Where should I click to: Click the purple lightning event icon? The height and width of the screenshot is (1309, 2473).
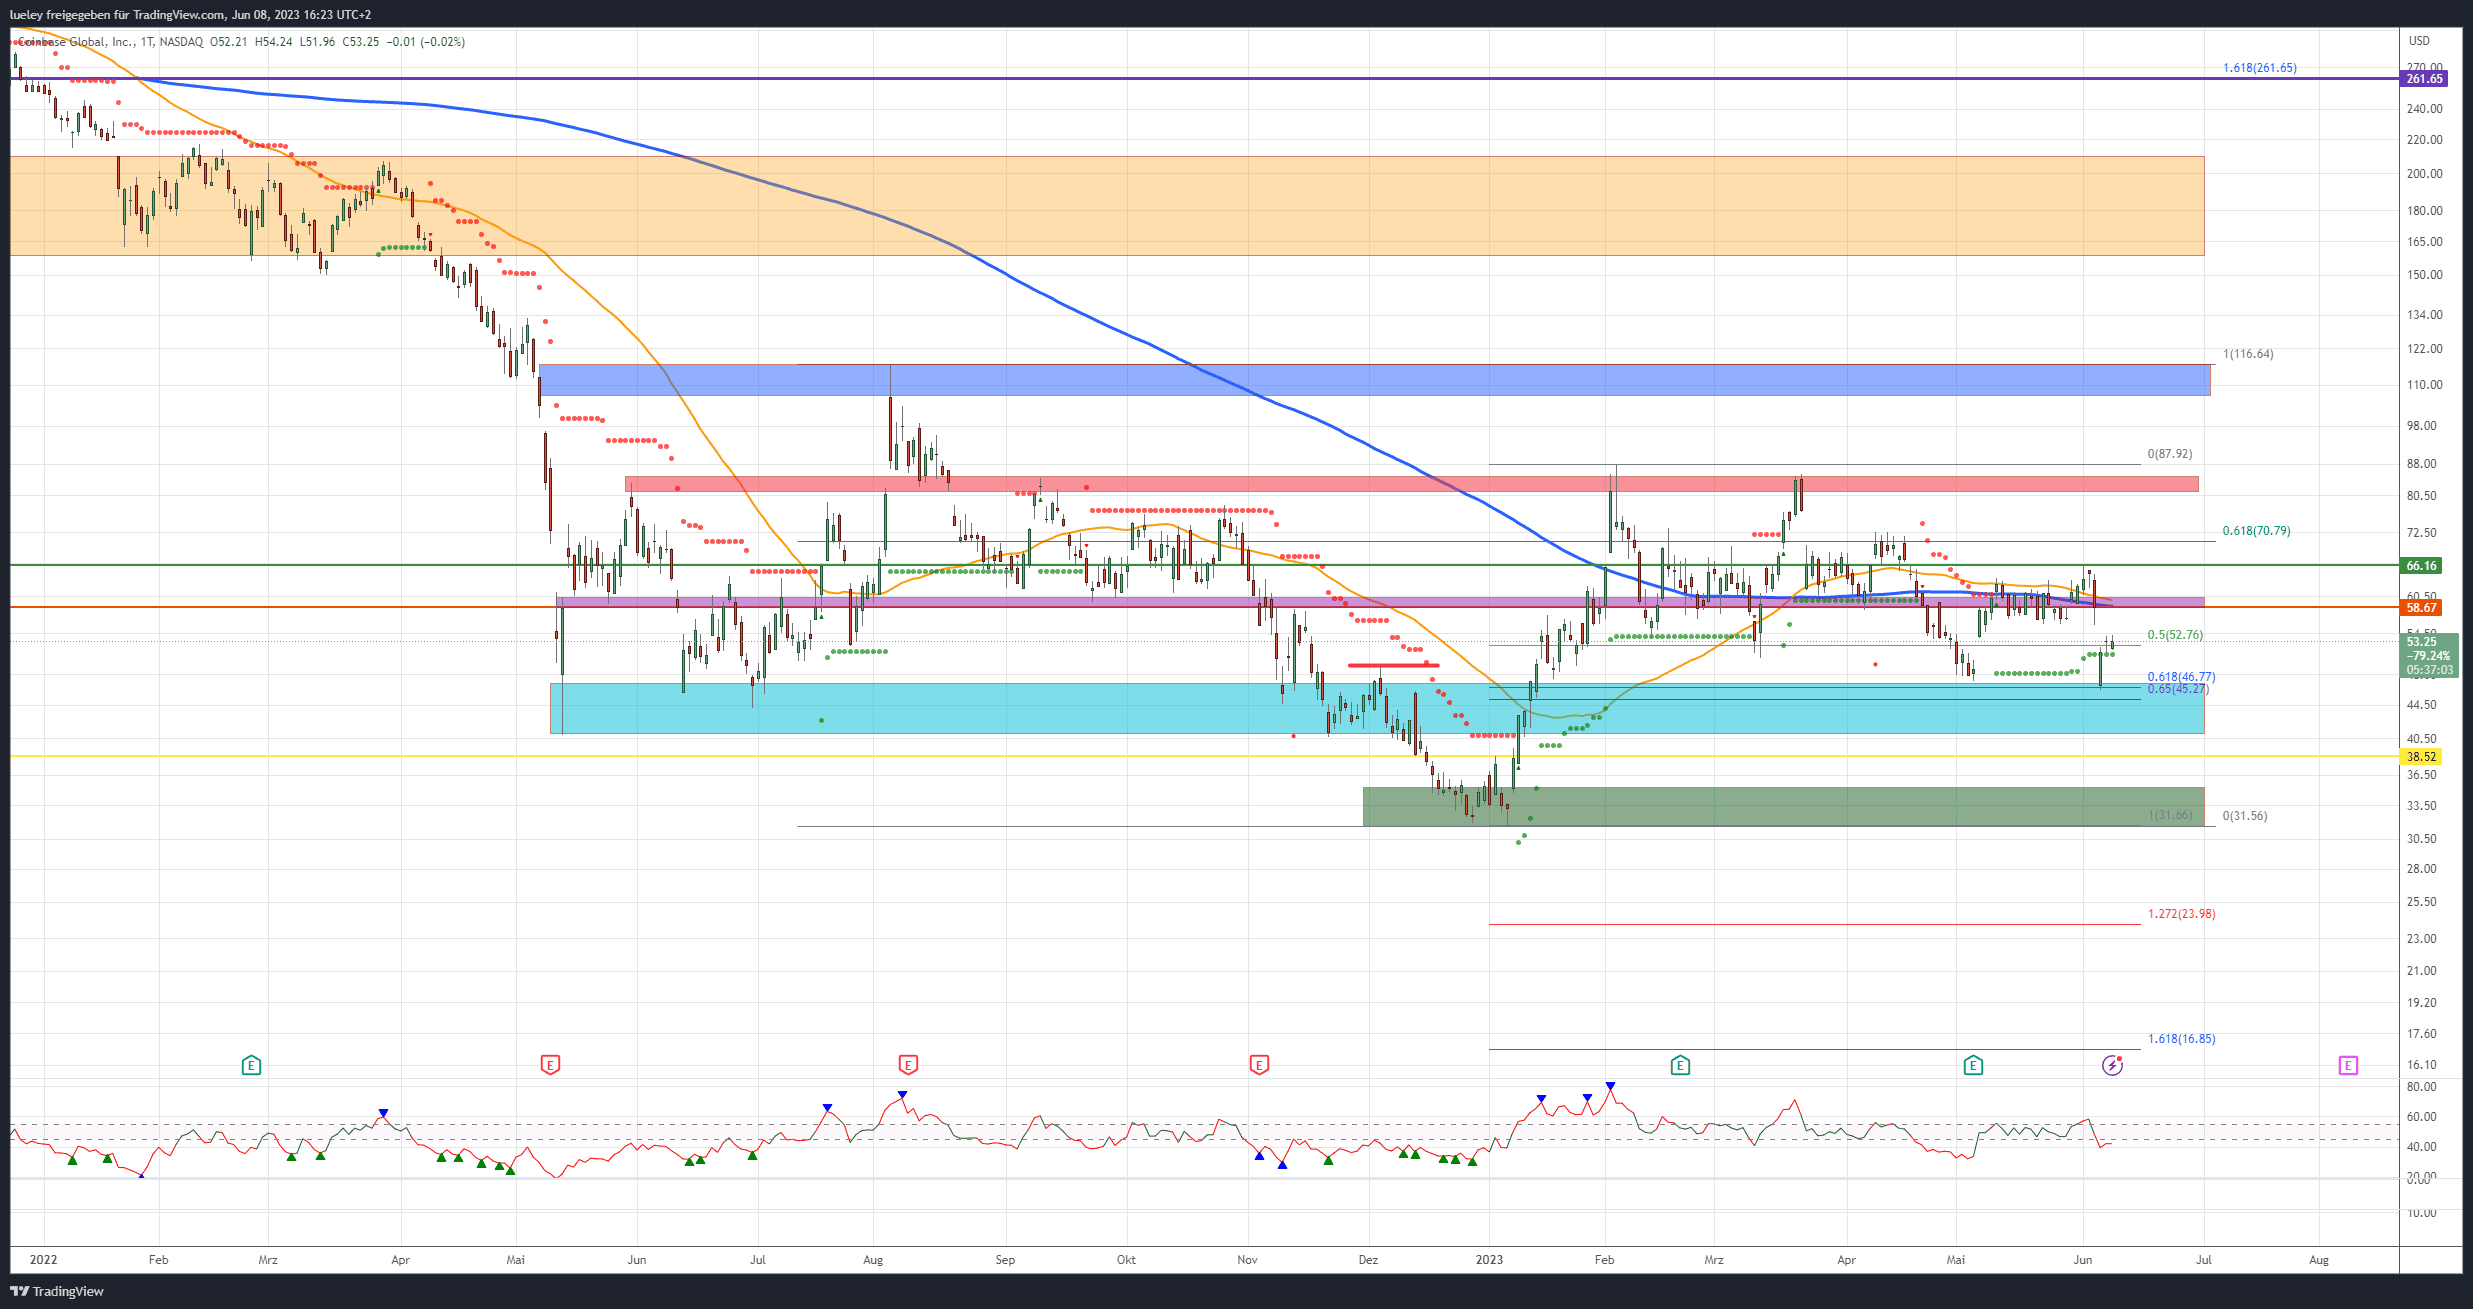pyautogui.click(x=2112, y=1065)
